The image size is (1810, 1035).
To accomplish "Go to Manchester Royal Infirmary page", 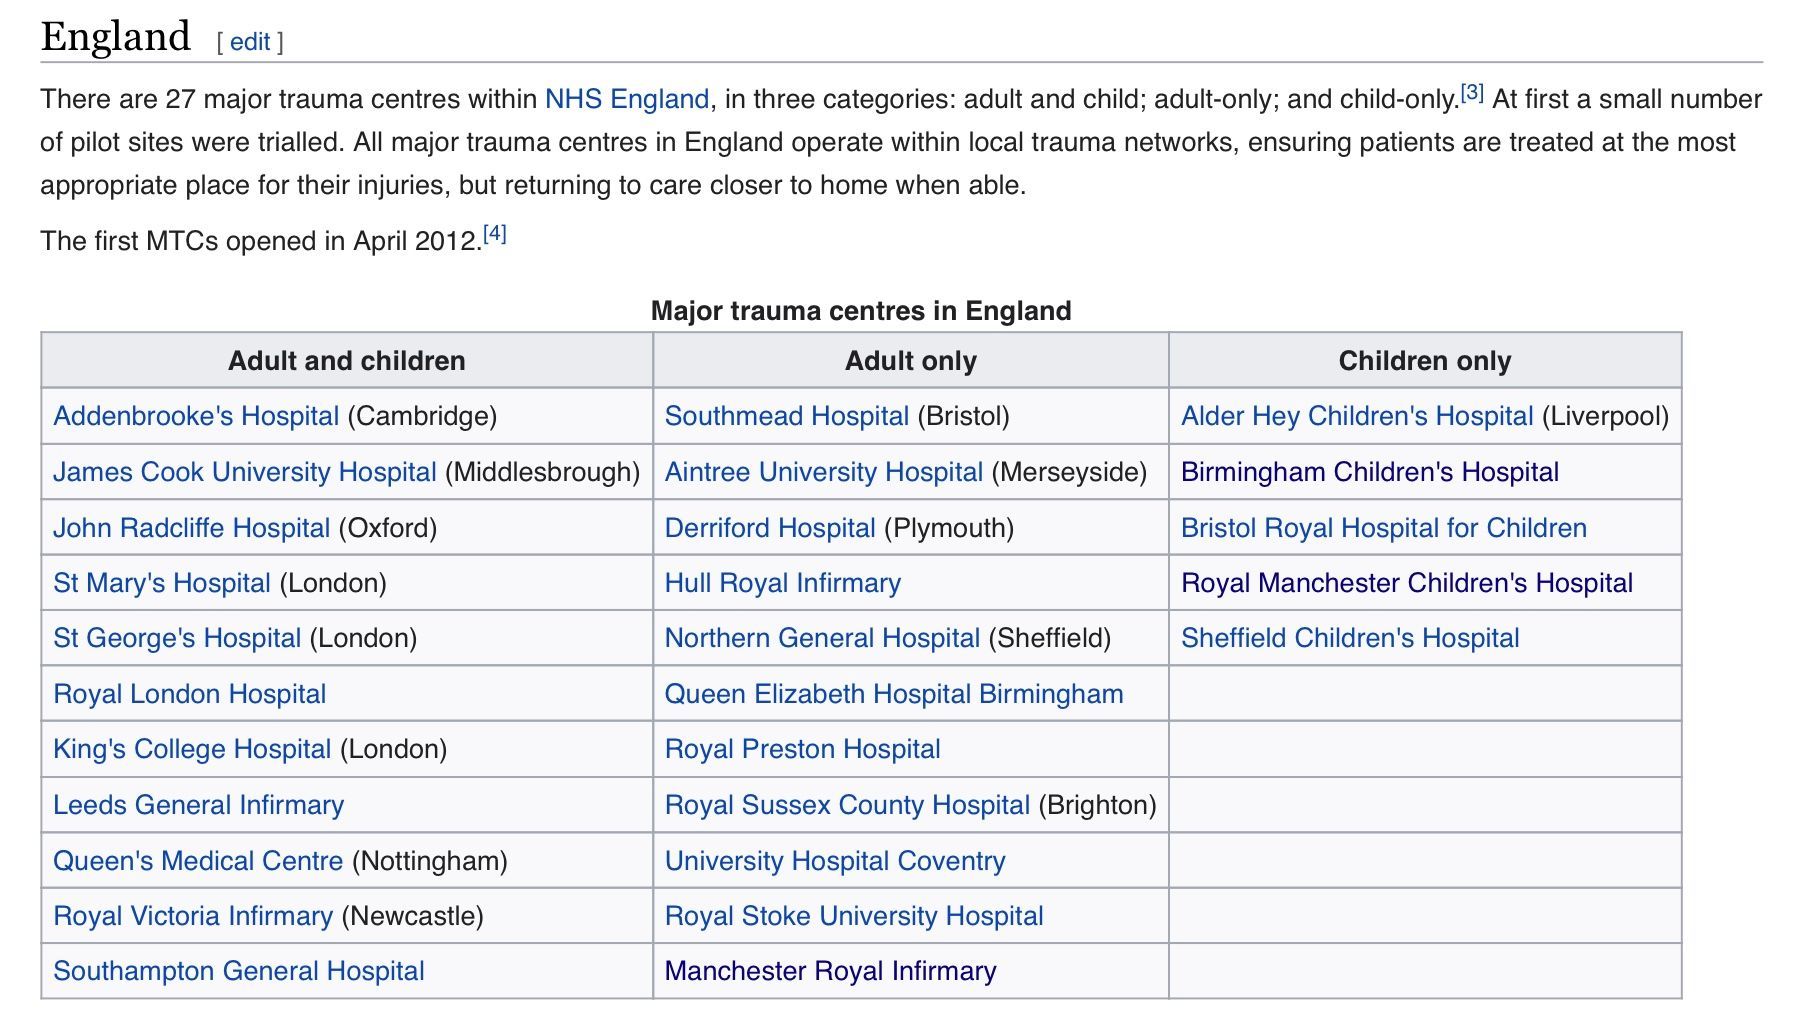I will [830, 971].
